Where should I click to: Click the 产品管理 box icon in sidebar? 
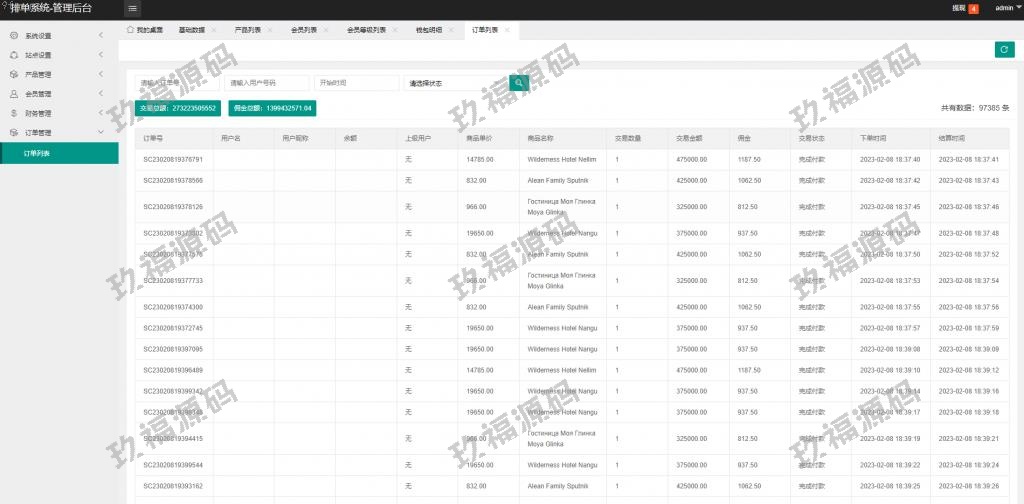tap(14, 74)
